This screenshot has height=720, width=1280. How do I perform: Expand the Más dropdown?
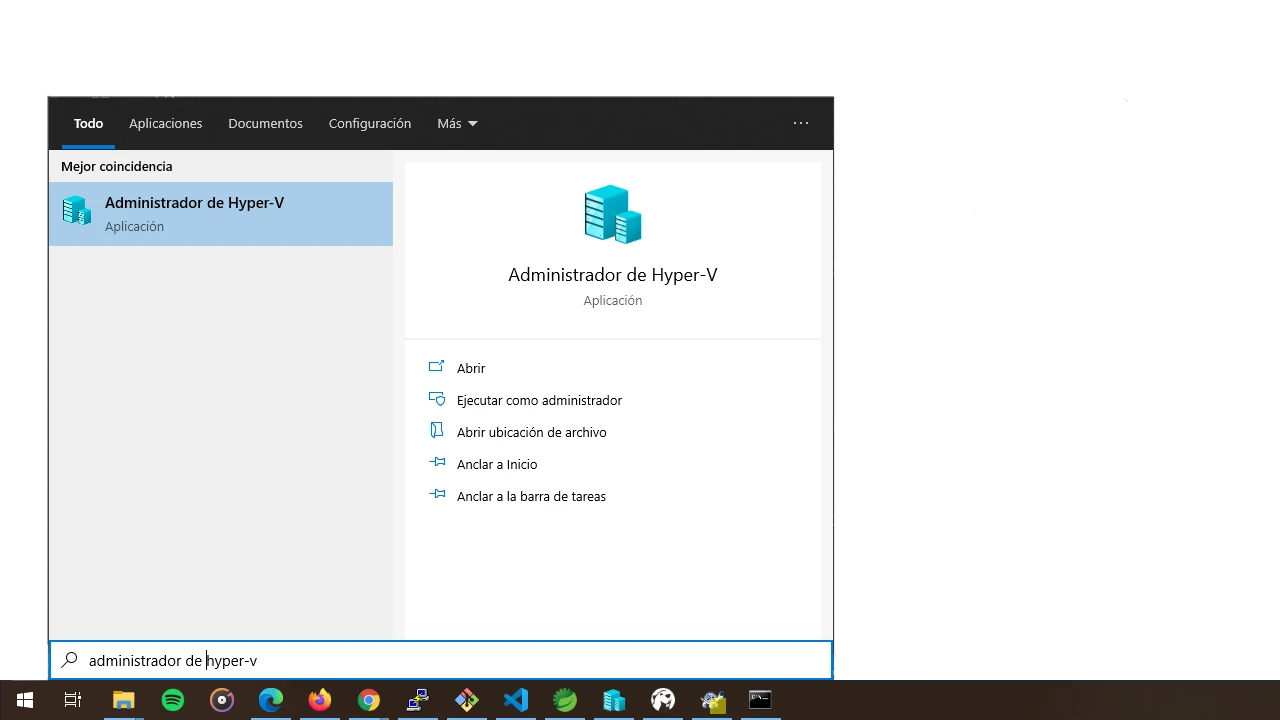coord(457,123)
